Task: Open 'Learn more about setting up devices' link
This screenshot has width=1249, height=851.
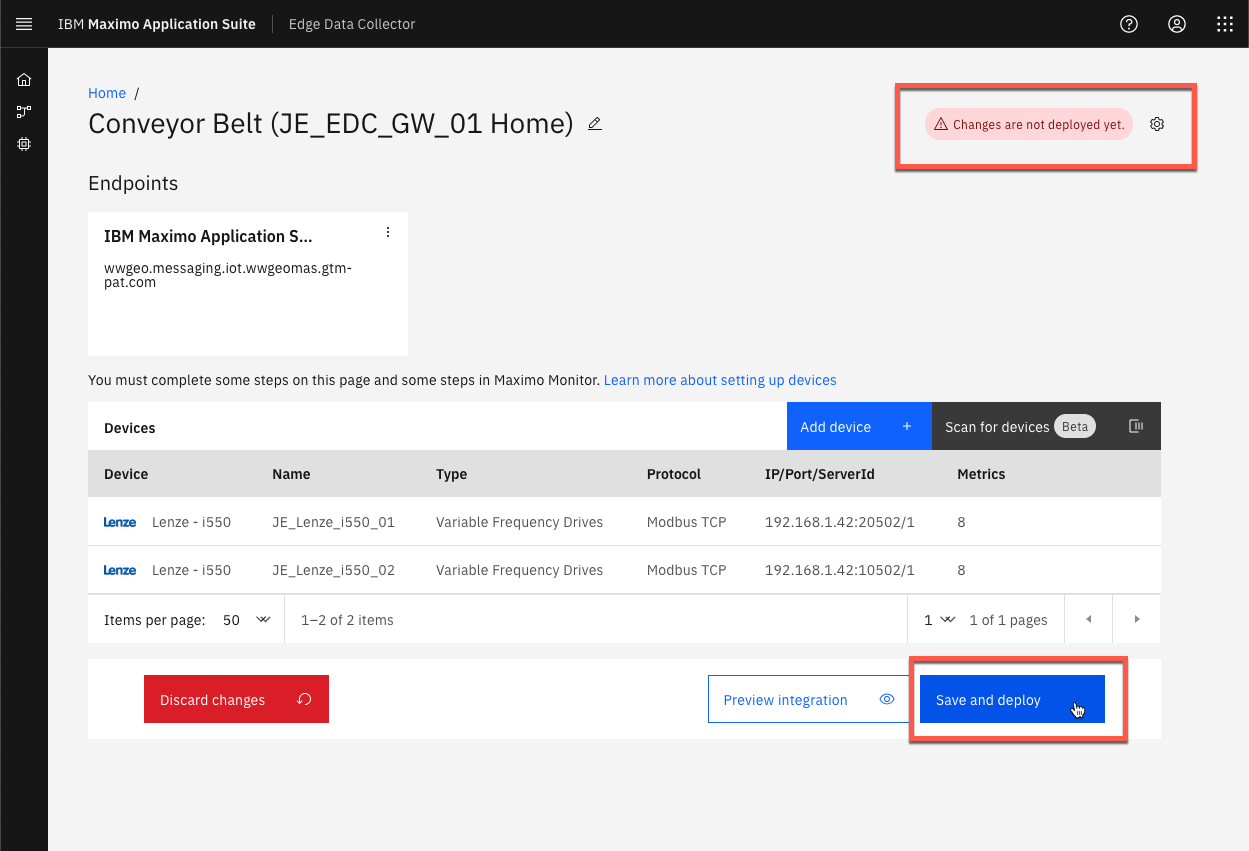Action: click(720, 380)
